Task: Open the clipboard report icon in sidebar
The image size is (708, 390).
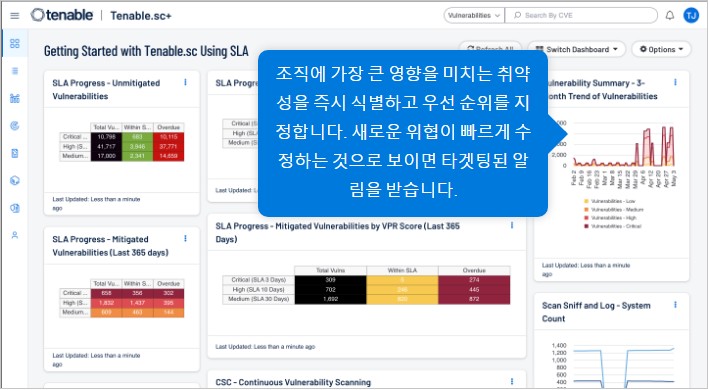Action: [x=14, y=153]
